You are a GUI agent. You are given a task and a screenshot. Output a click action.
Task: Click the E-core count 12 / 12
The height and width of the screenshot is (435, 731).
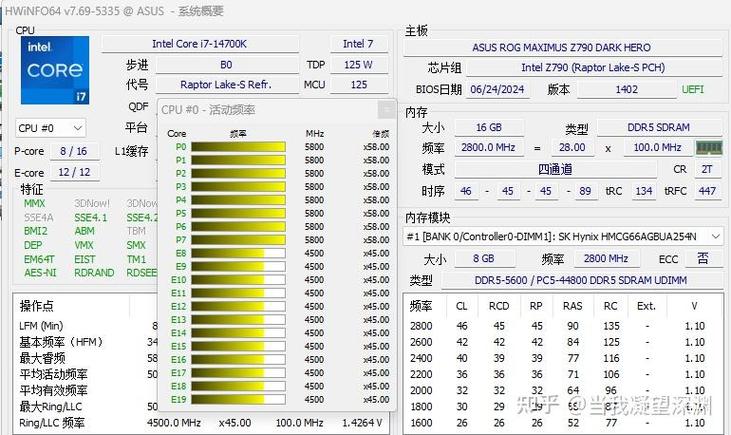click(x=74, y=172)
